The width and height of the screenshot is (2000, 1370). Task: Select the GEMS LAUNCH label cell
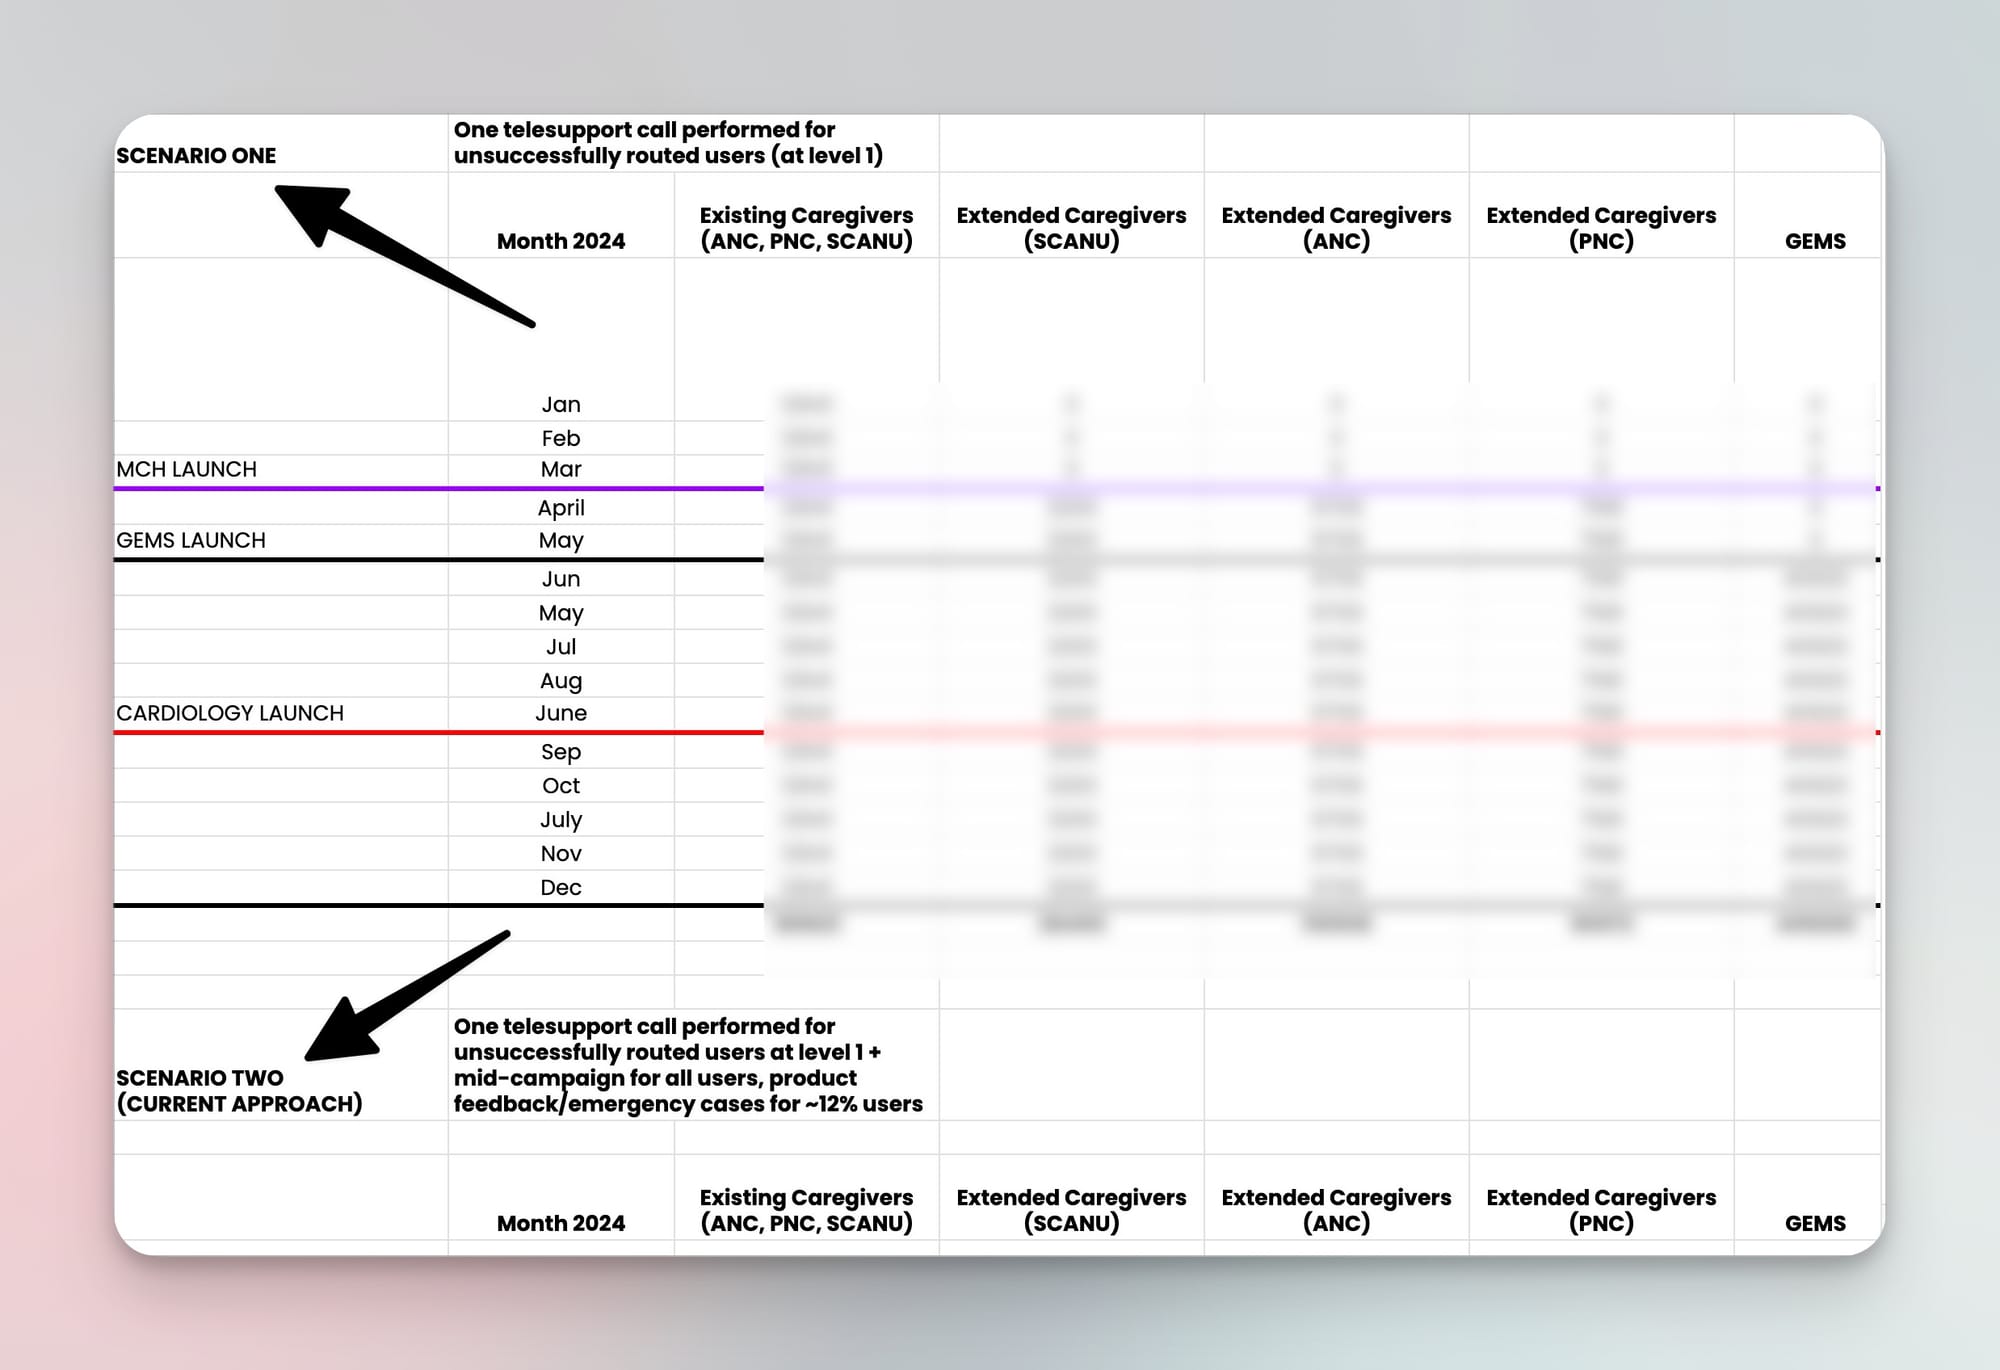pyautogui.click(x=191, y=540)
